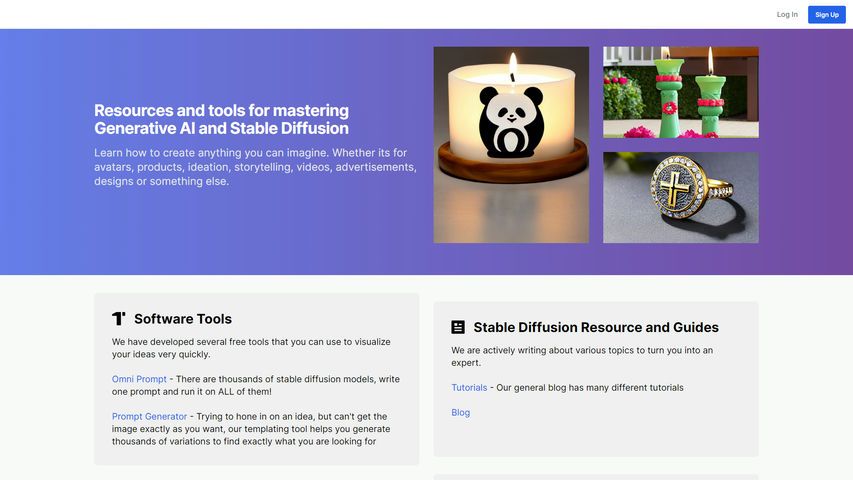Click 'We are actively writing about various topics' text
This screenshot has height=480, width=853.
[x=582, y=356]
